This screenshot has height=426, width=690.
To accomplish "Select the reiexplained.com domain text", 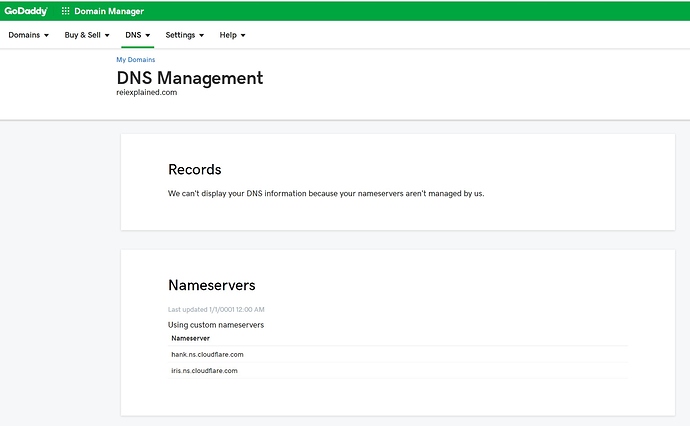I will click(147, 92).
